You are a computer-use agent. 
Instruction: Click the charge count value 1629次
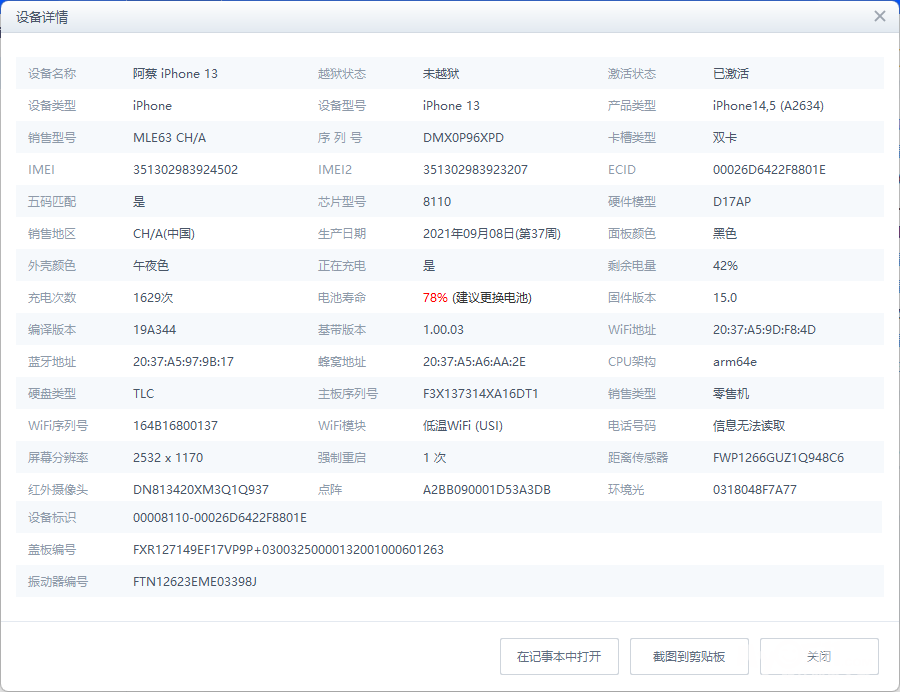tap(154, 298)
